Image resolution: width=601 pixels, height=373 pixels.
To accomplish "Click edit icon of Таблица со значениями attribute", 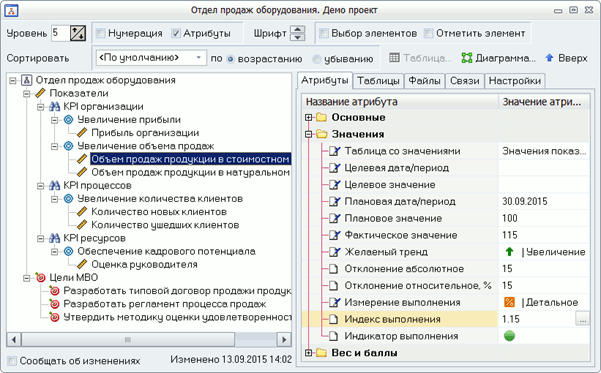I will tap(335, 151).
